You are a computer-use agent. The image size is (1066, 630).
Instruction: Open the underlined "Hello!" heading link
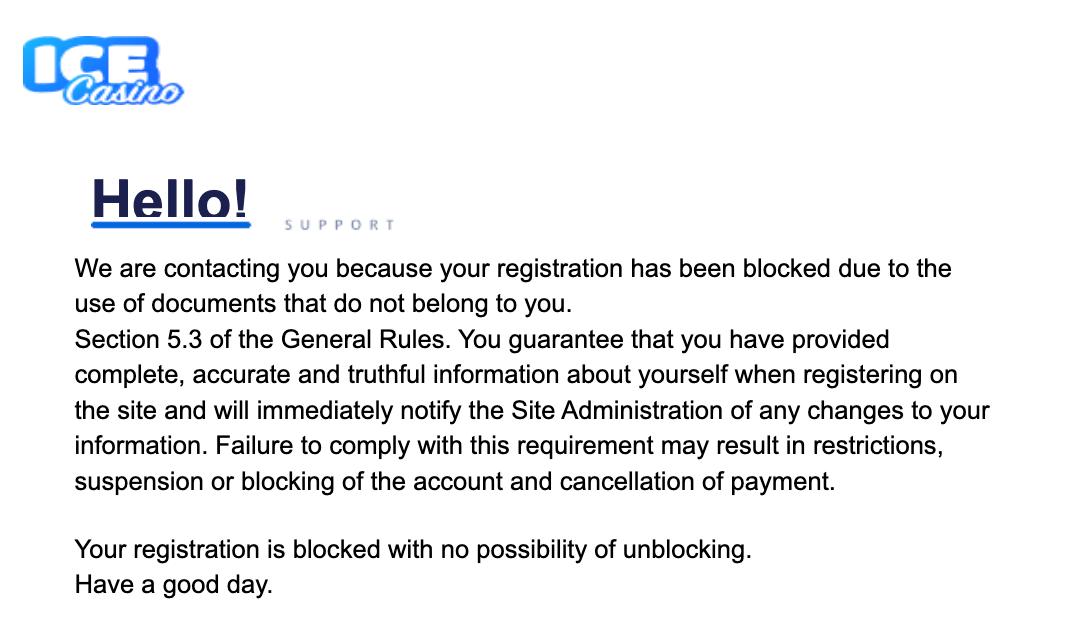coord(170,198)
